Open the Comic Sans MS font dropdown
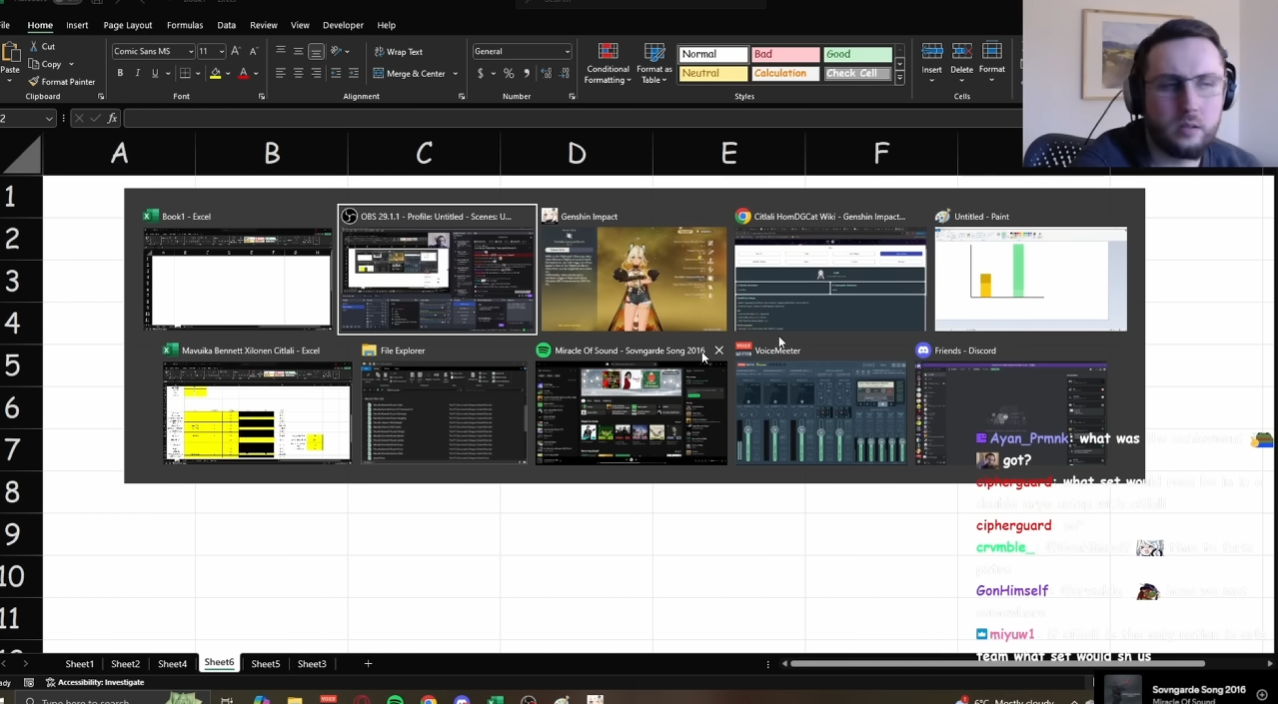The width and height of the screenshot is (1278, 704). click(190, 52)
